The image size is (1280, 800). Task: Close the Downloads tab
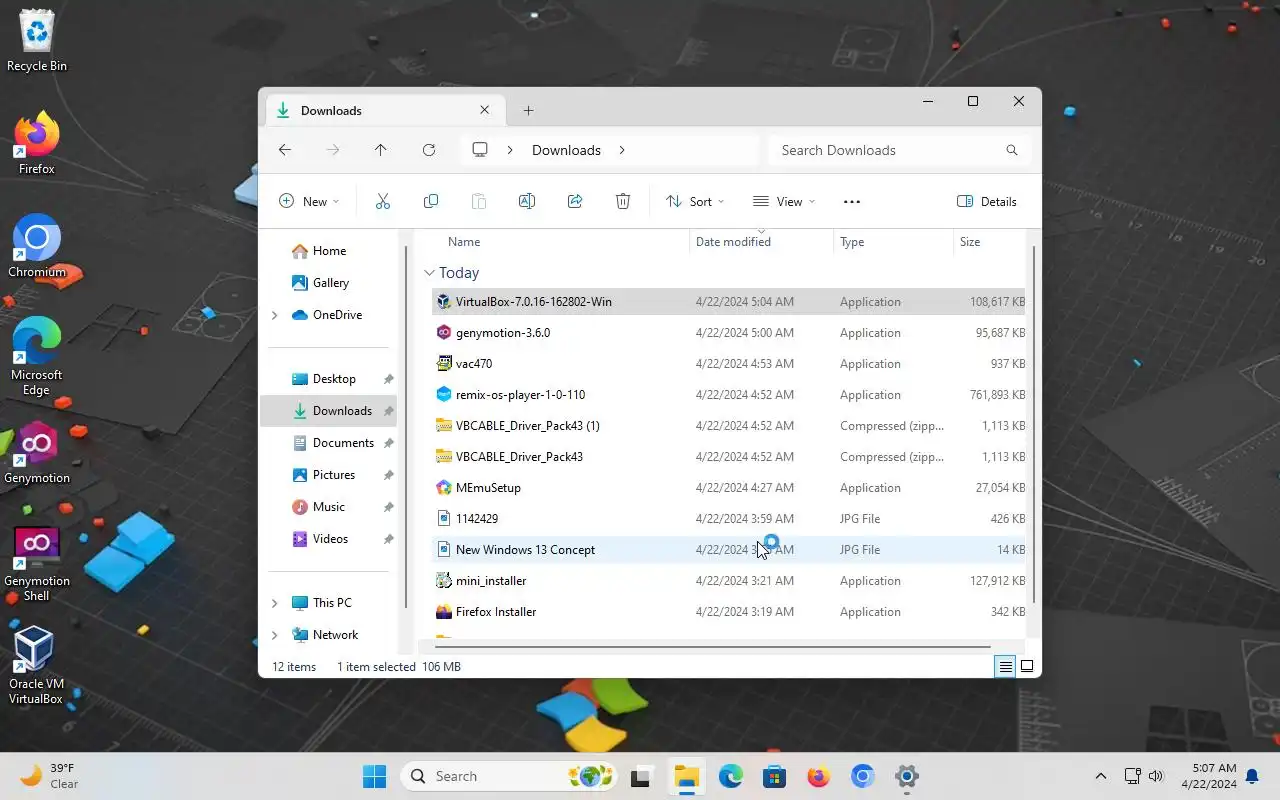pyautogui.click(x=485, y=110)
